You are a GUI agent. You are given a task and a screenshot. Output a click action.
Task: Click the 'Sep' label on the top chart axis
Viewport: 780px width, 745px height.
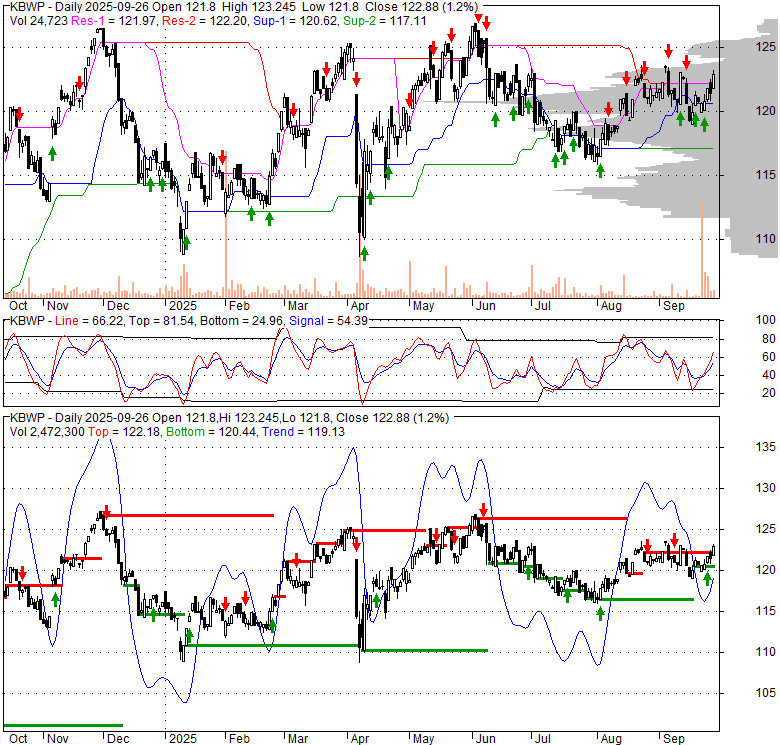point(674,306)
